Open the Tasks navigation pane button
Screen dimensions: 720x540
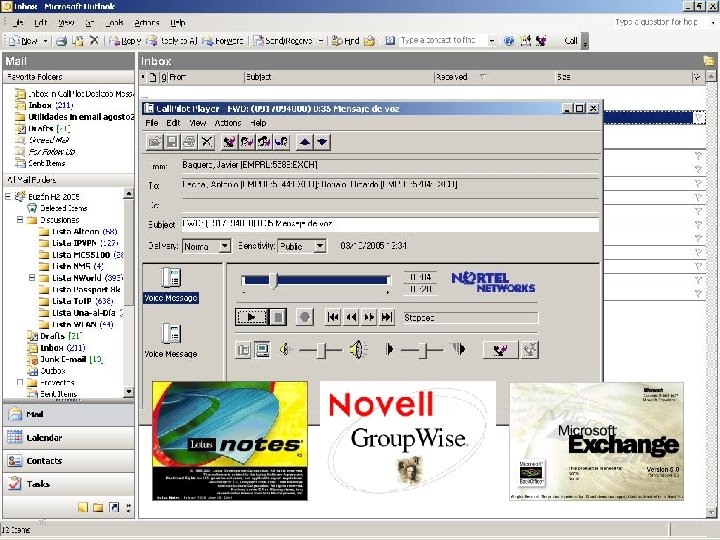pos(69,484)
